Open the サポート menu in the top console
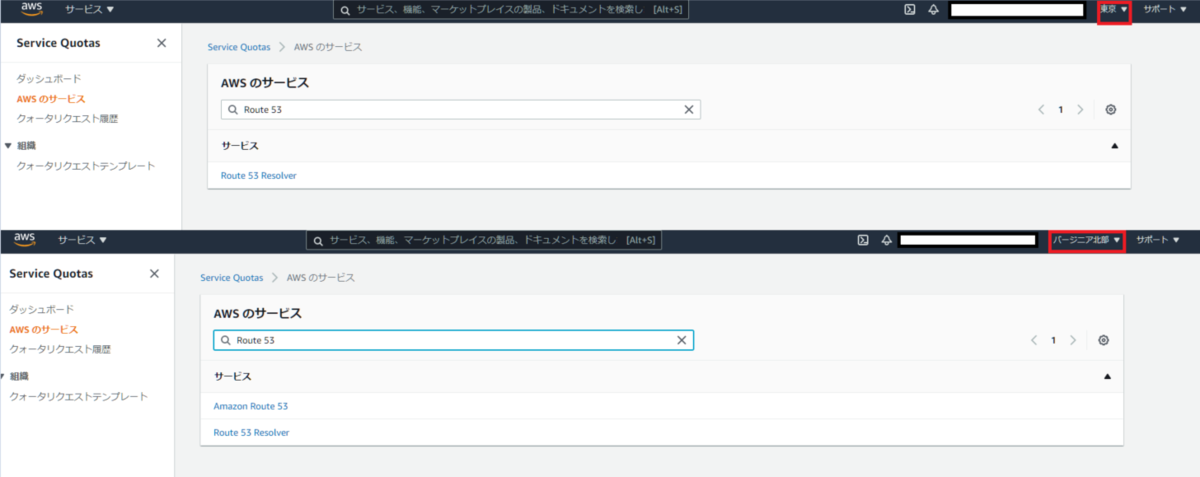1200x477 pixels. point(1167,10)
